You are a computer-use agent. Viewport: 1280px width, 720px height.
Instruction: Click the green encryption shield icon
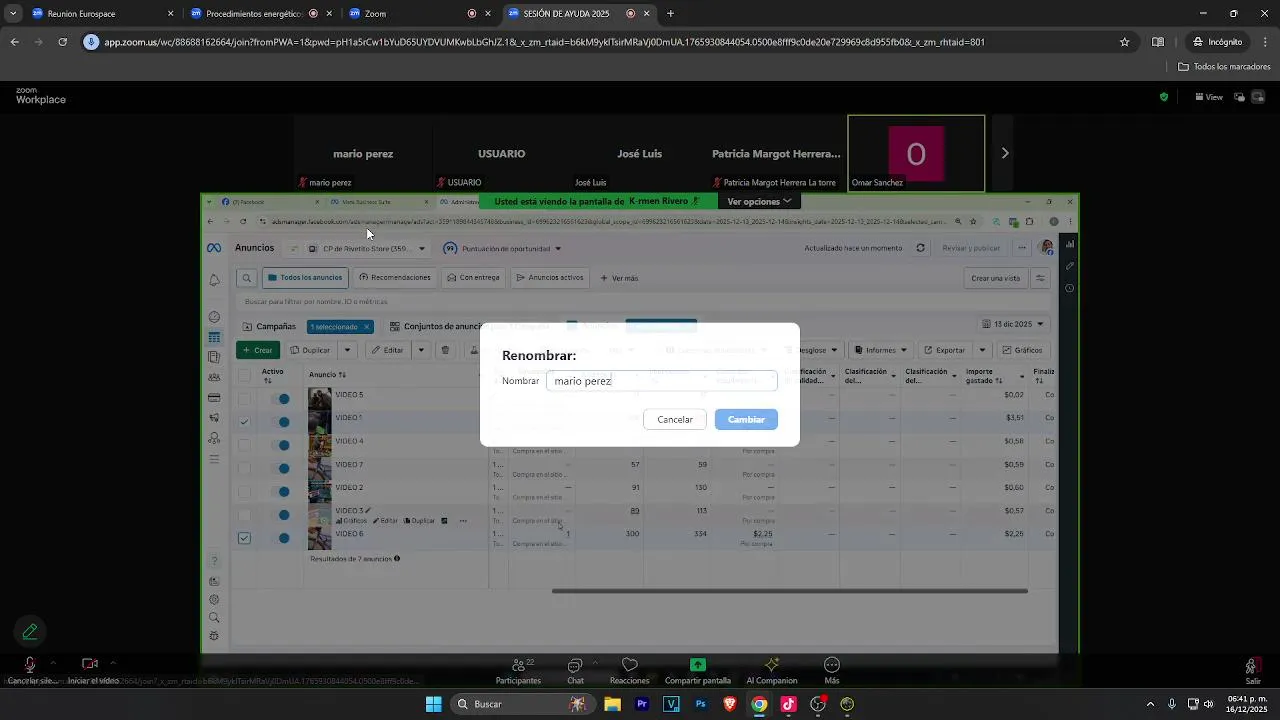pos(1163,97)
